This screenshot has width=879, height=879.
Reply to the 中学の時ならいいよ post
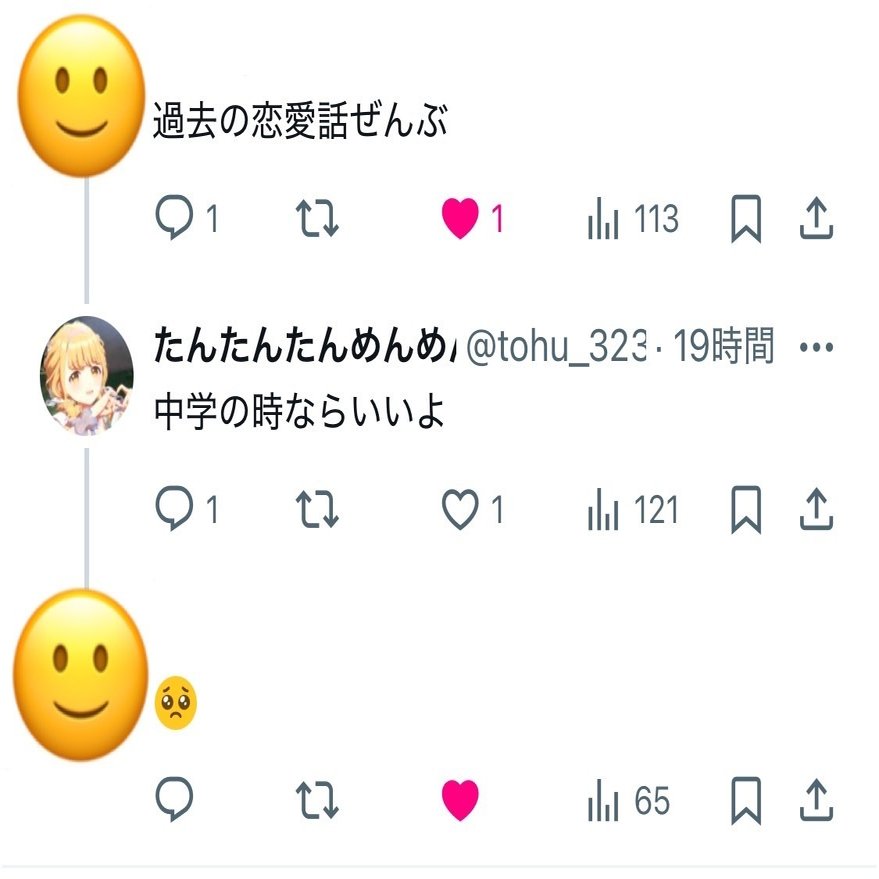click(187, 508)
